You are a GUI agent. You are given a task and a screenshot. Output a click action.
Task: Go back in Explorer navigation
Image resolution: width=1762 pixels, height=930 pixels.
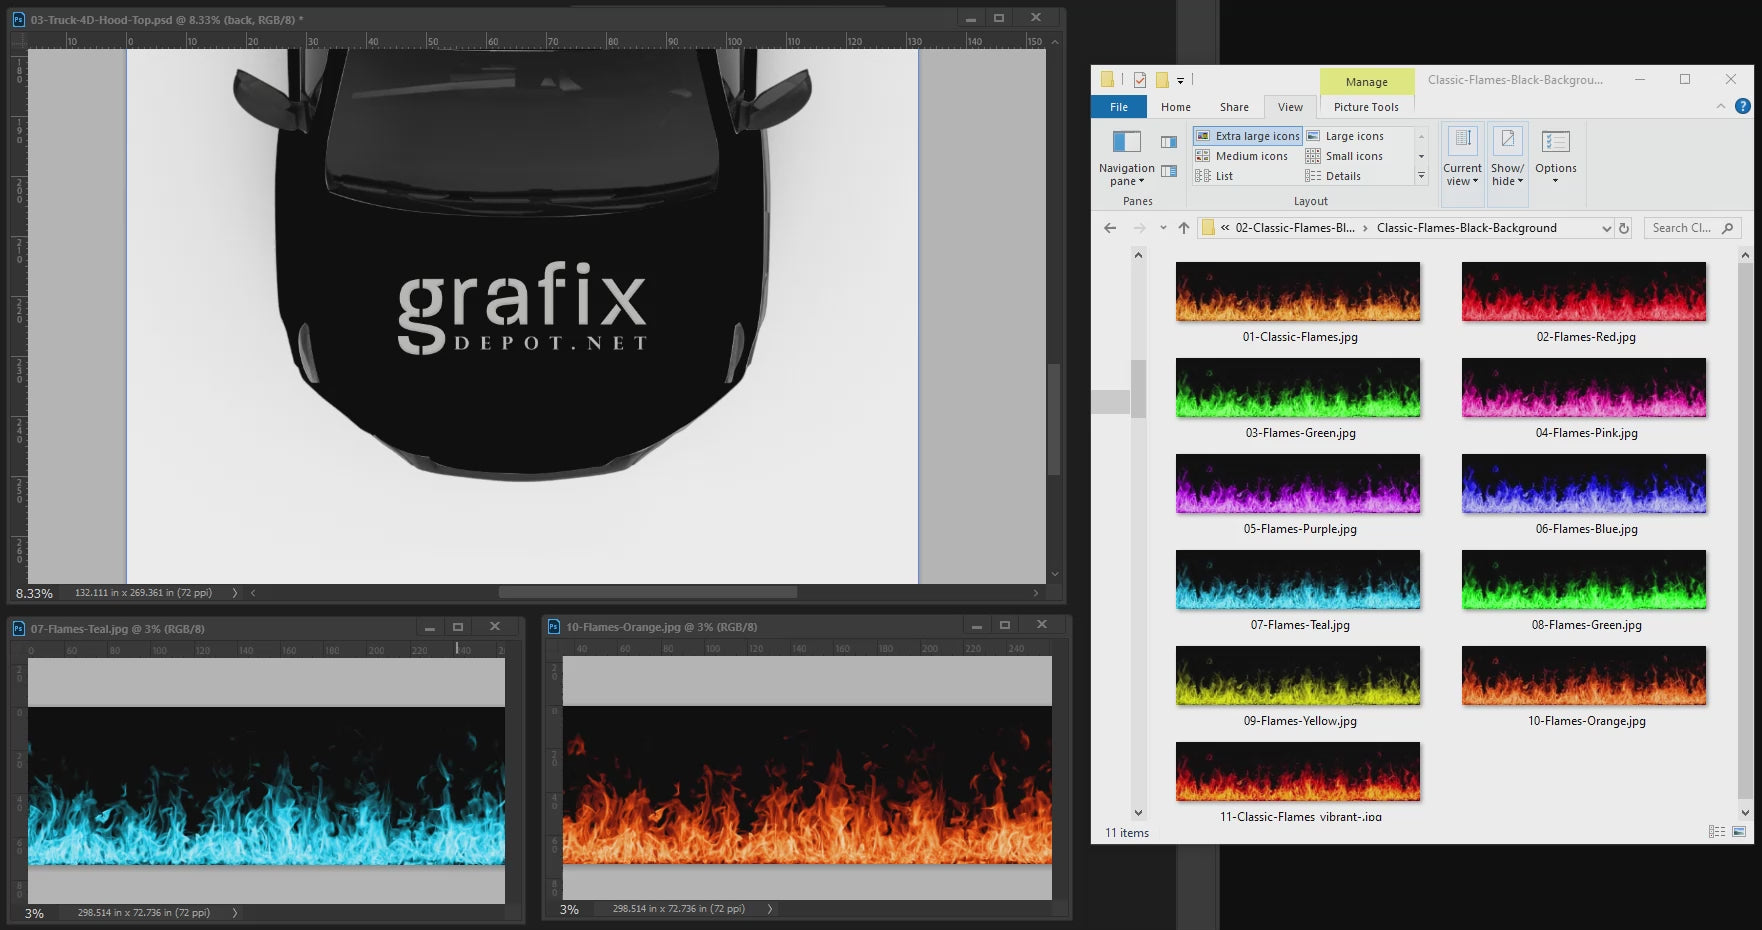point(1110,228)
